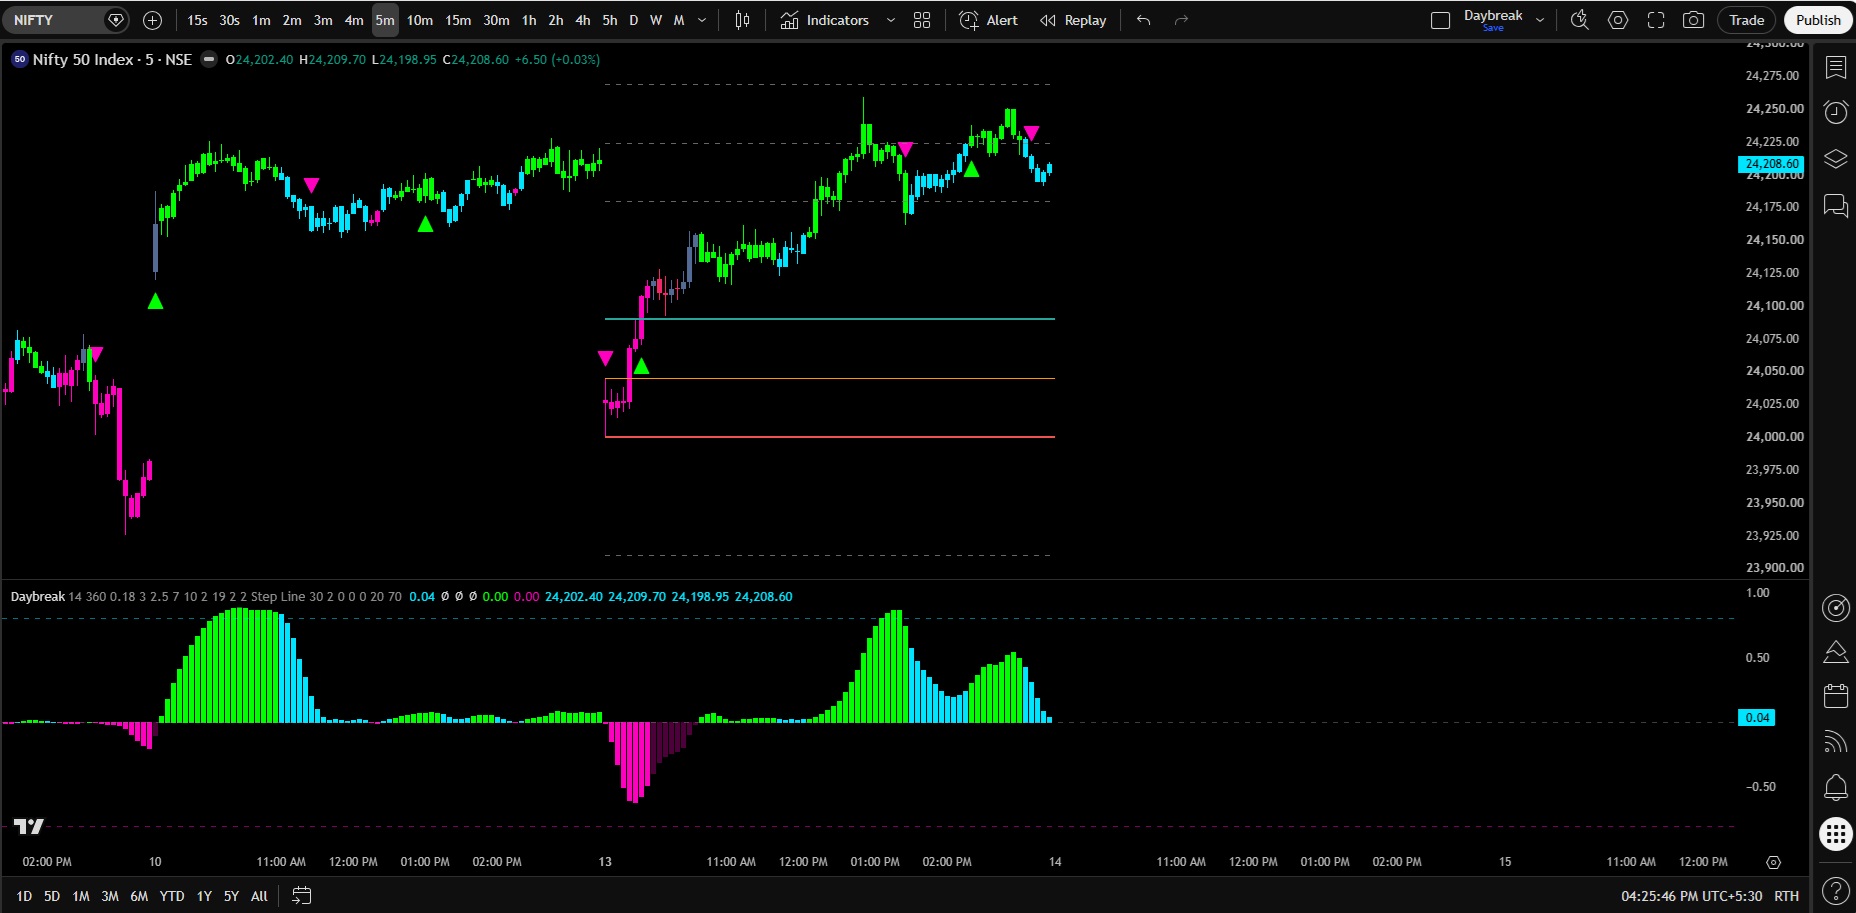Open the alerts clock panel icon

[1836, 112]
